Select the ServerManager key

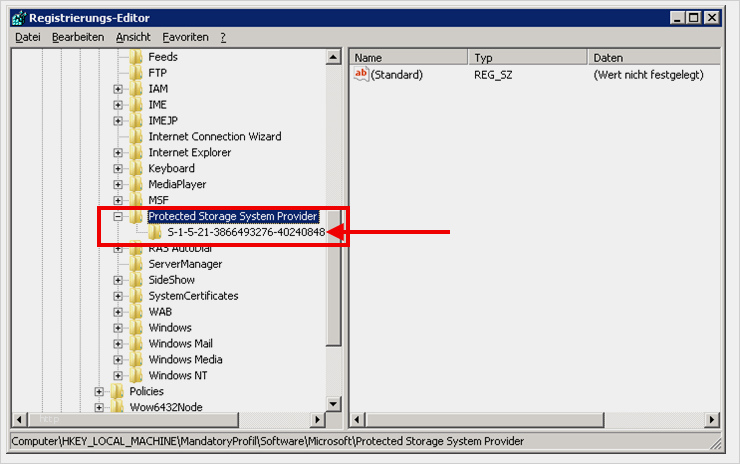point(185,264)
